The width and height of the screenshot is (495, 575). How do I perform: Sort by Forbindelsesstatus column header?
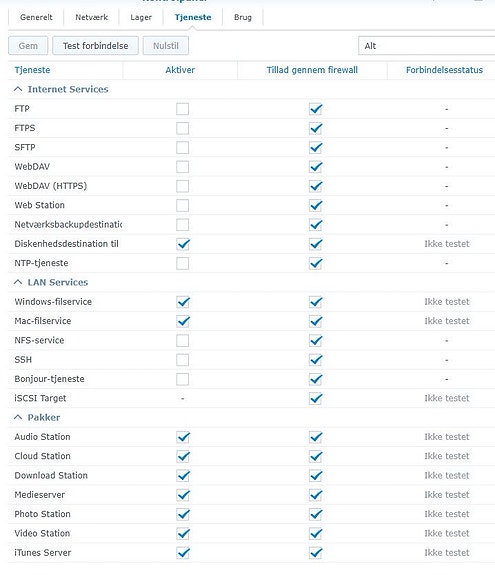tap(444, 70)
